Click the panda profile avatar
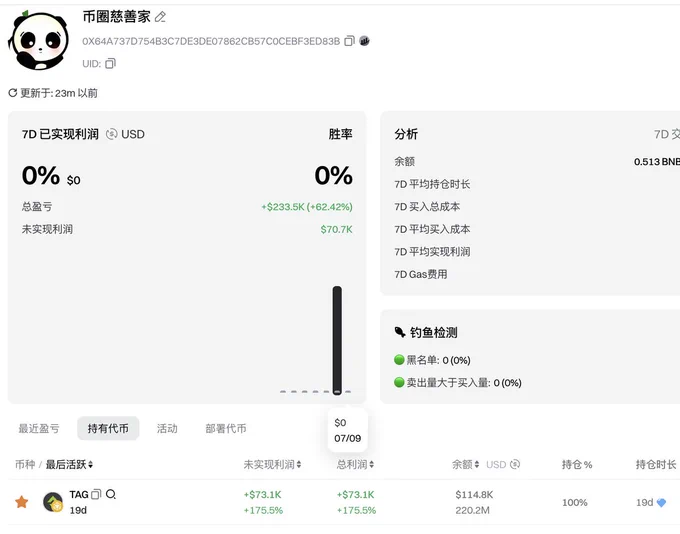The image size is (680, 534). tap(39, 40)
